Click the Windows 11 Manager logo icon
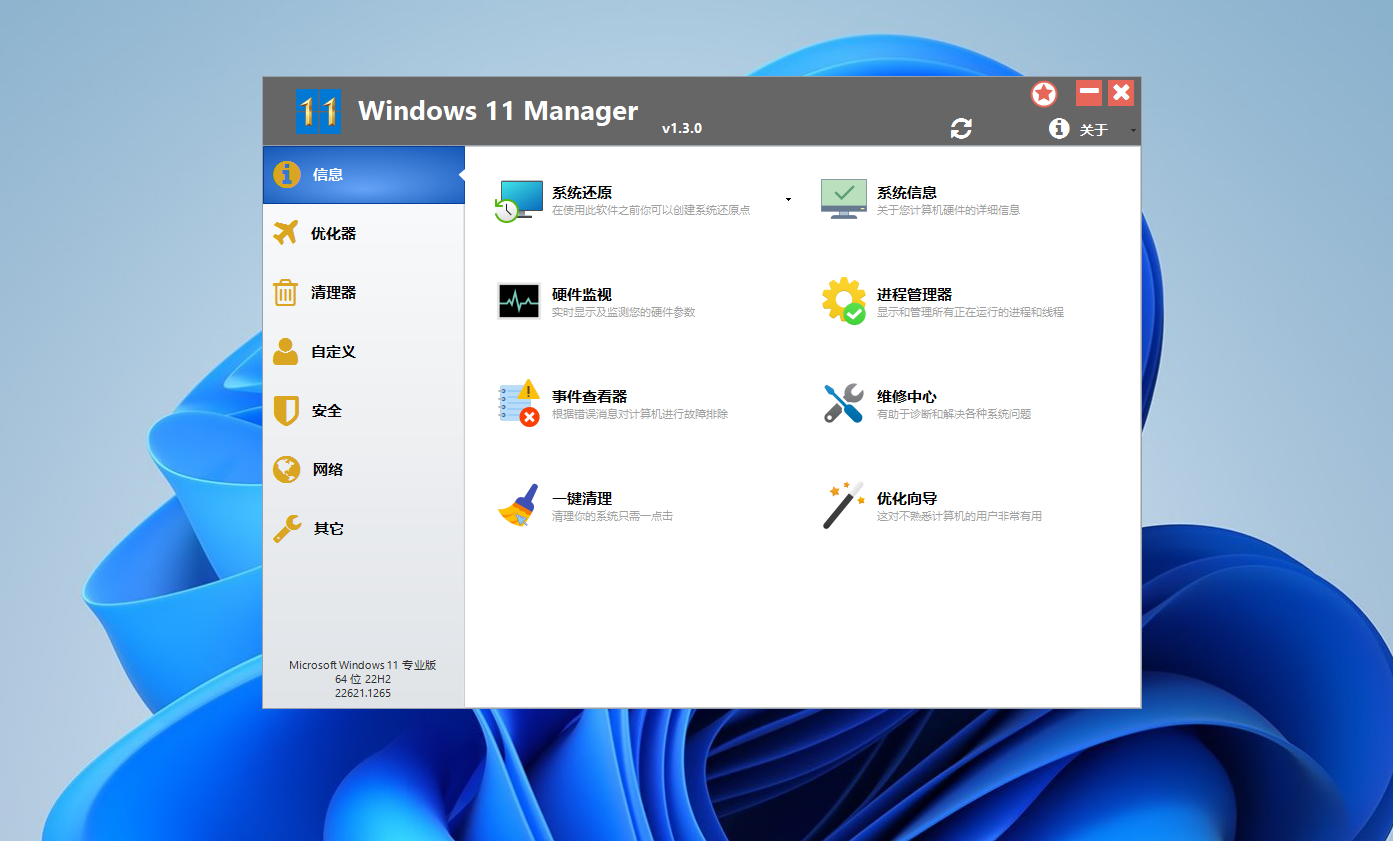The height and width of the screenshot is (841, 1393). (x=319, y=111)
